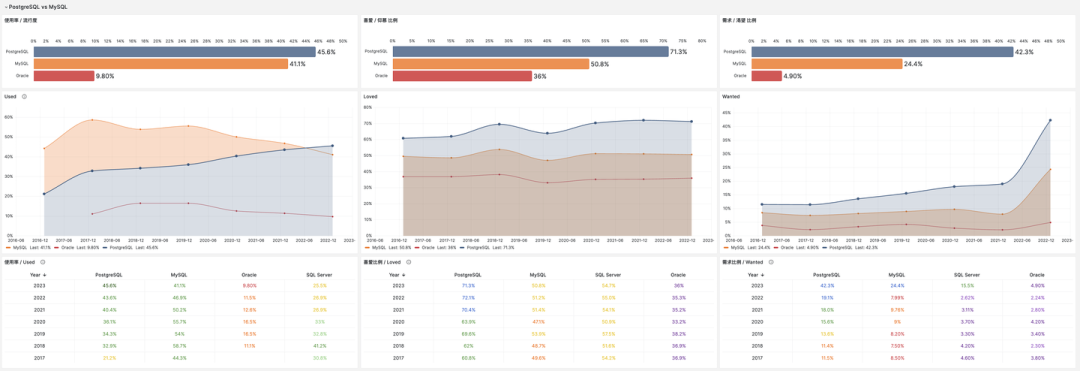Open info icon next to 喜愛比例 / Loved table title
The height and width of the screenshot is (371, 1080).
click(x=408, y=262)
